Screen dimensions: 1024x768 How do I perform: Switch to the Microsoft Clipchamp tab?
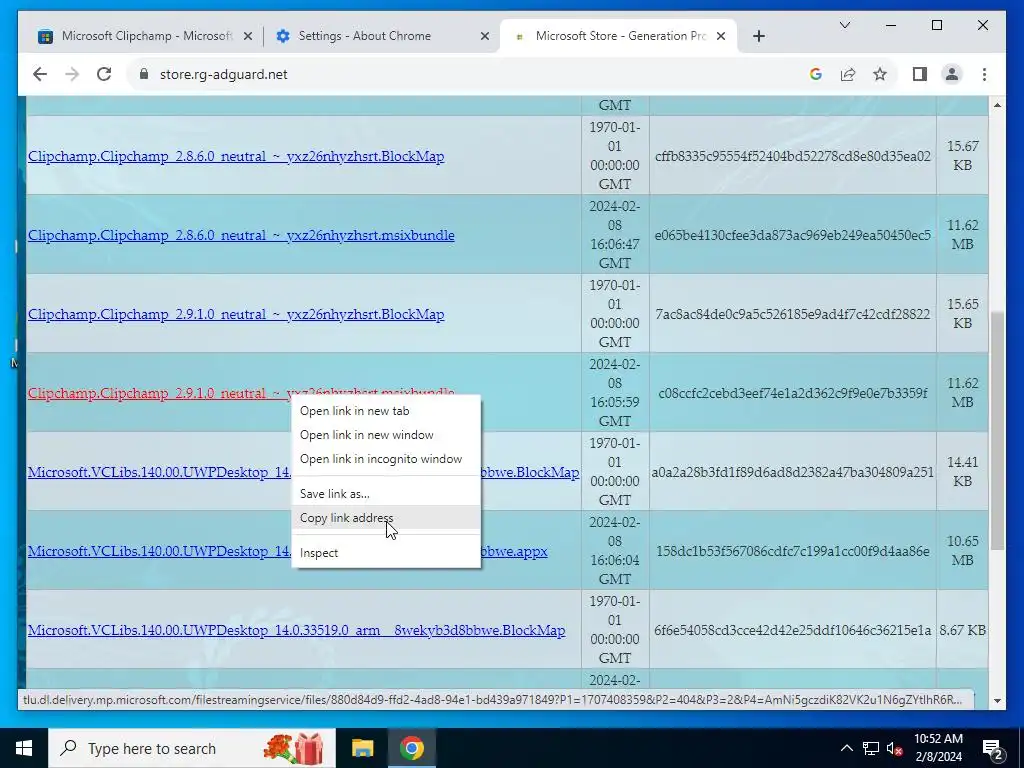[x=145, y=37]
